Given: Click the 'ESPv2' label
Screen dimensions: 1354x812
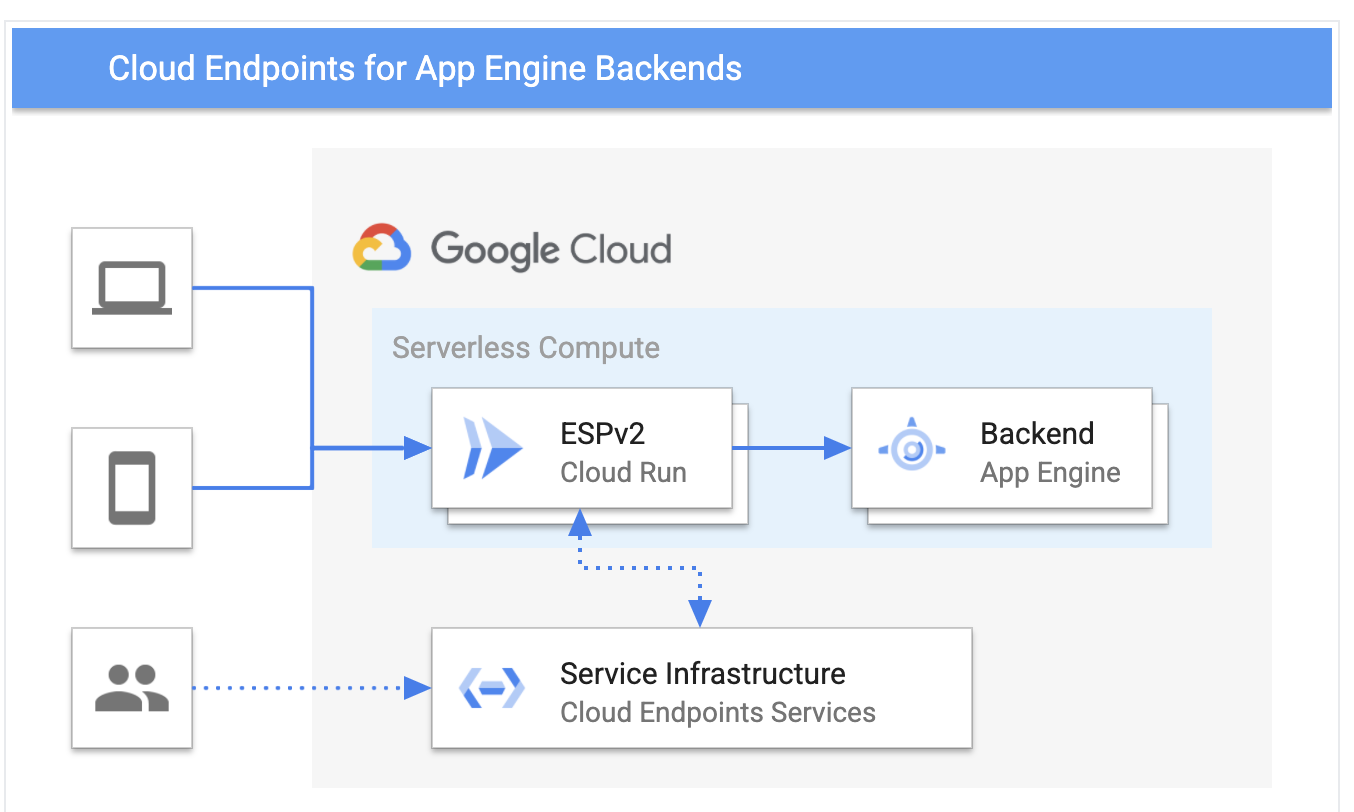Looking at the screenshot, I should click(x=603, y=433).
